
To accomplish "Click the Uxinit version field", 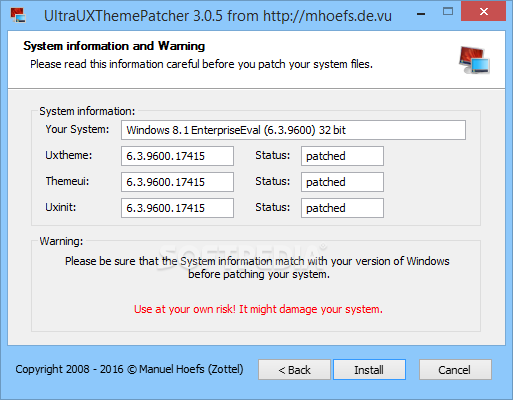I will [177, 208].
